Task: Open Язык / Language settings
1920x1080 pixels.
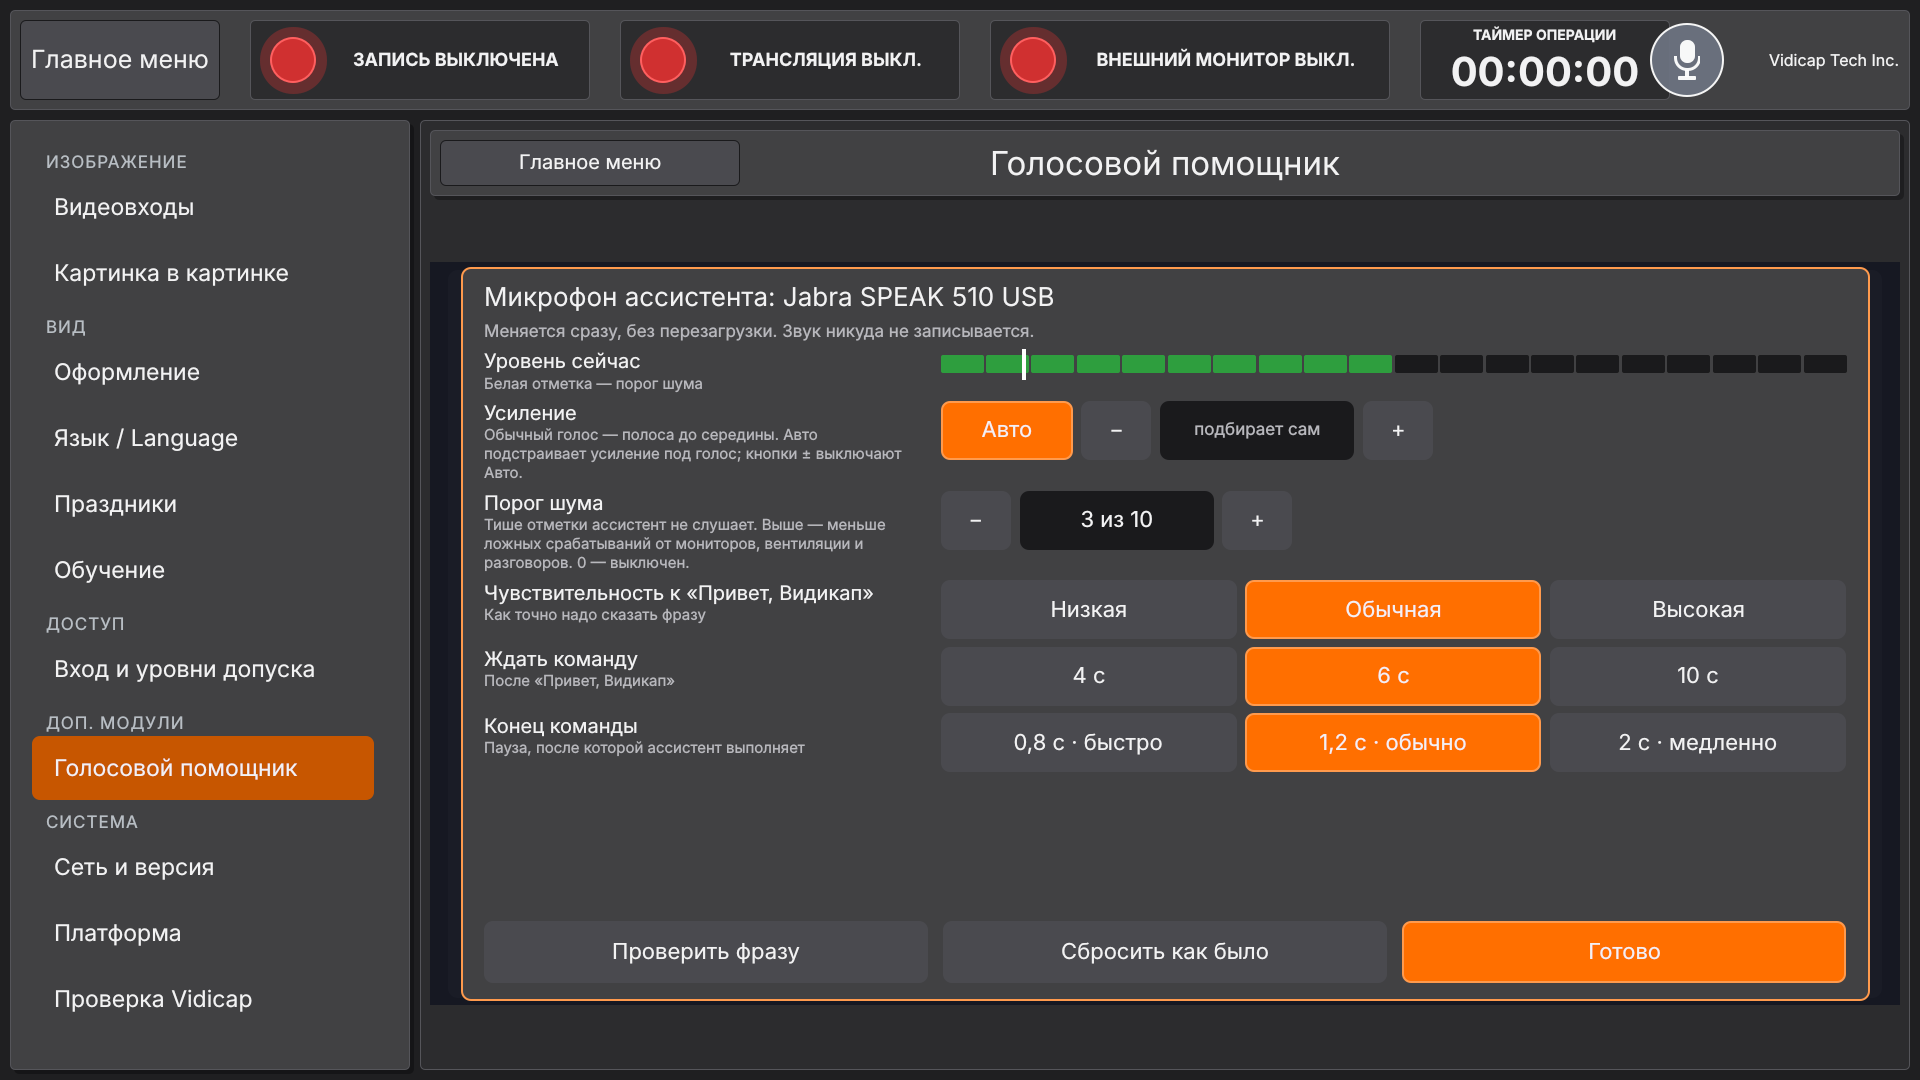Action: pos(203,438)
